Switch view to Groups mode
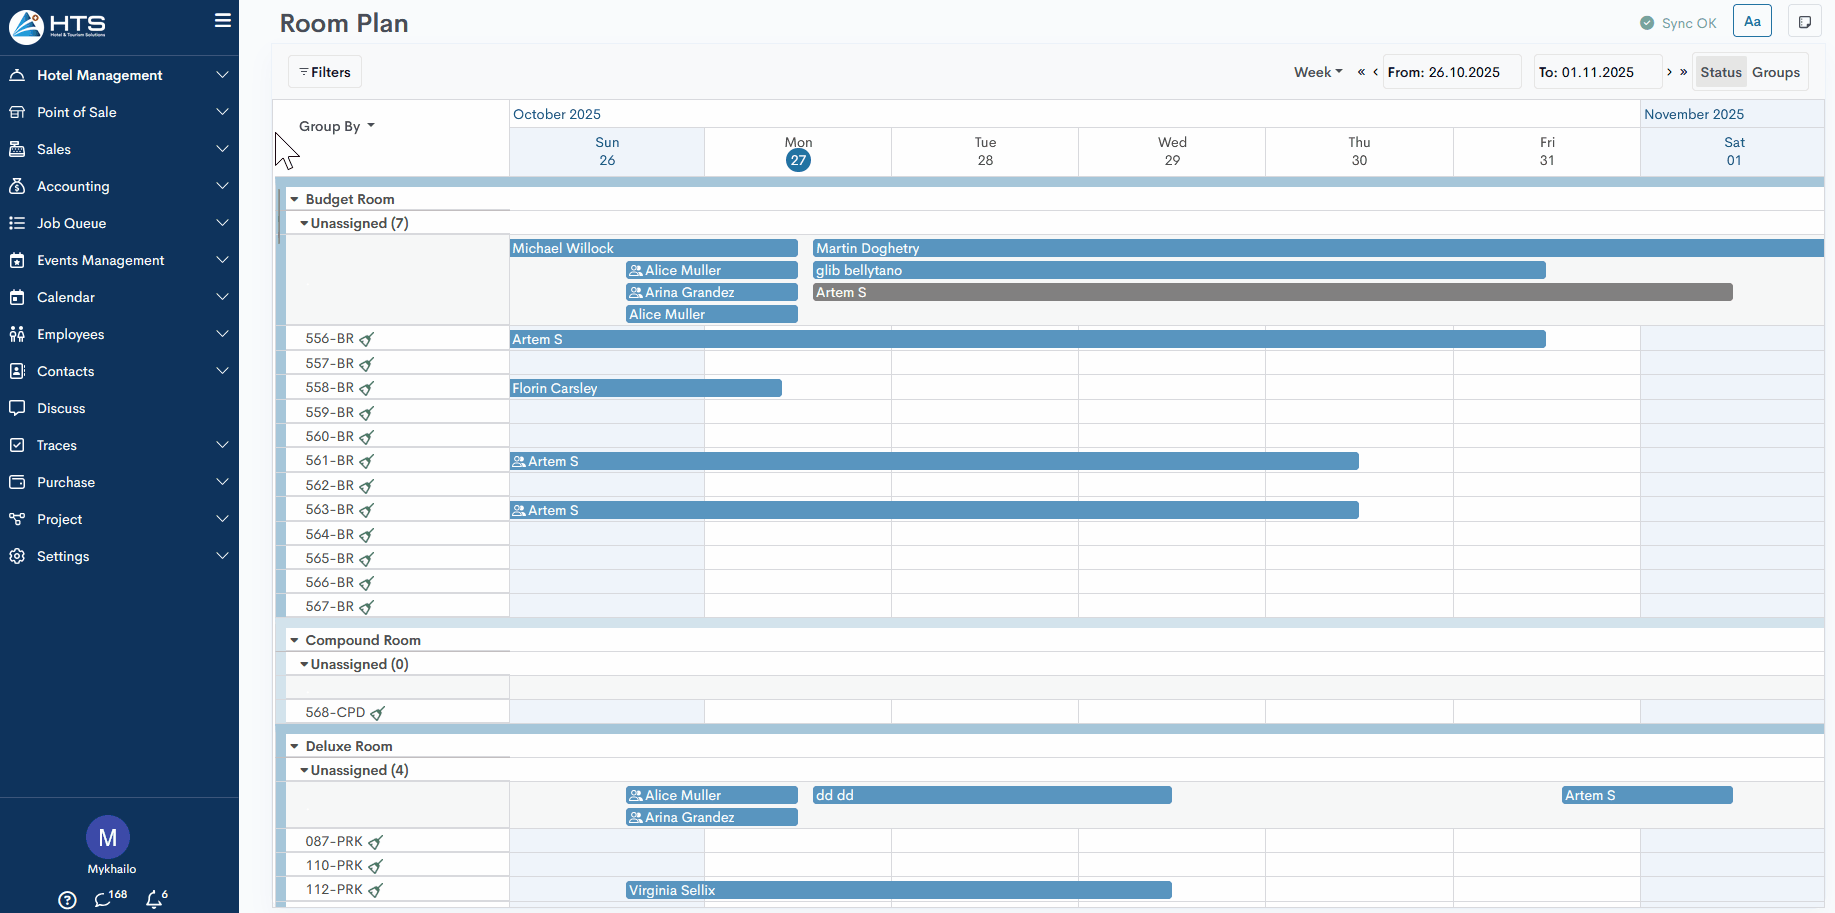This screenshot has height=913, width=1835. click(x=1775, y=72)
